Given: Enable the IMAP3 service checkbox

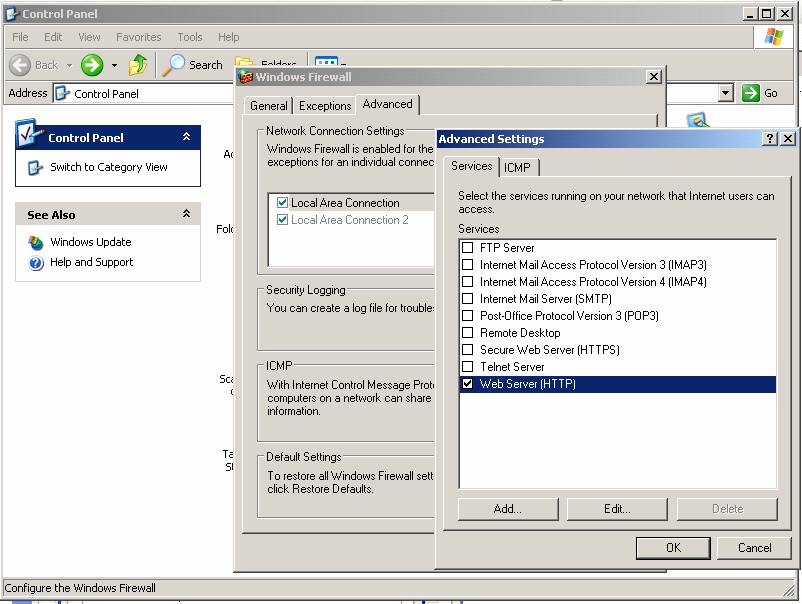Looking at the screenshot, I should [x=467, y=264].
